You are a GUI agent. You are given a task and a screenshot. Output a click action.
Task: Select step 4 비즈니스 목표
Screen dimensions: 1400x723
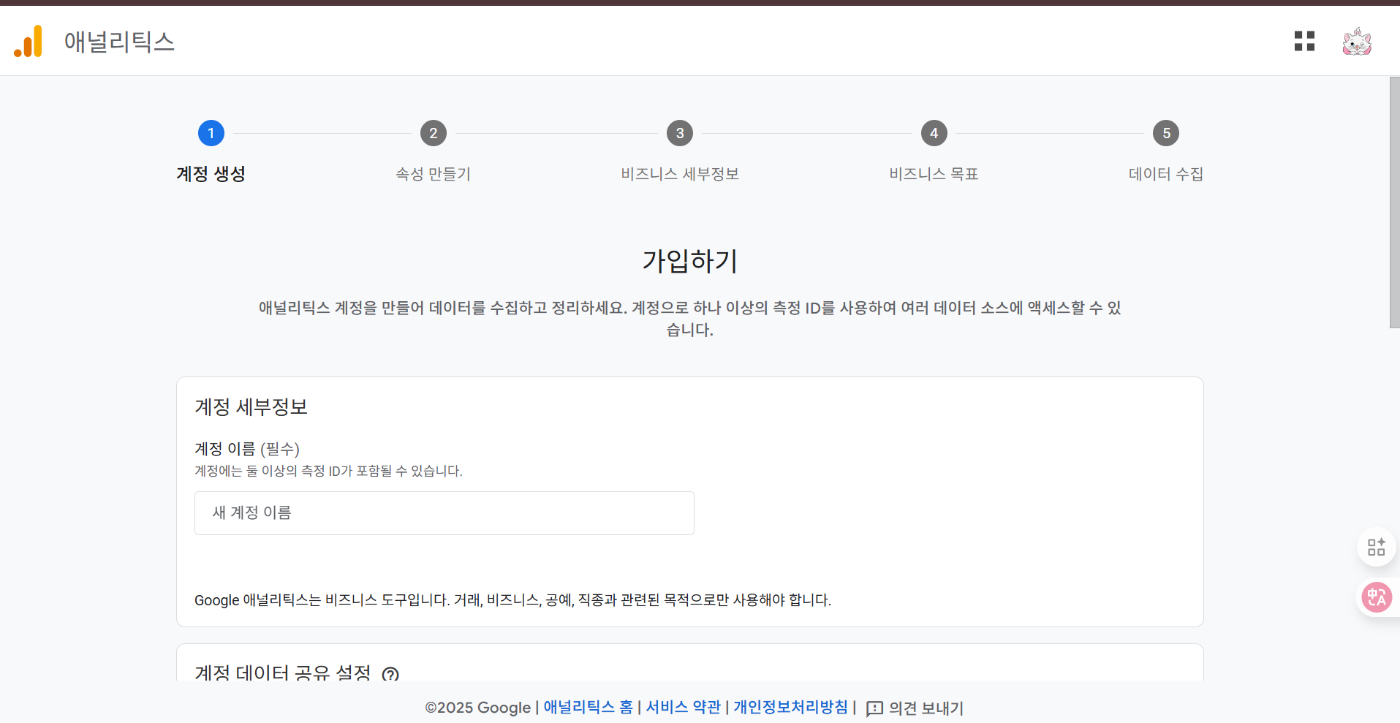pos(934,152)
